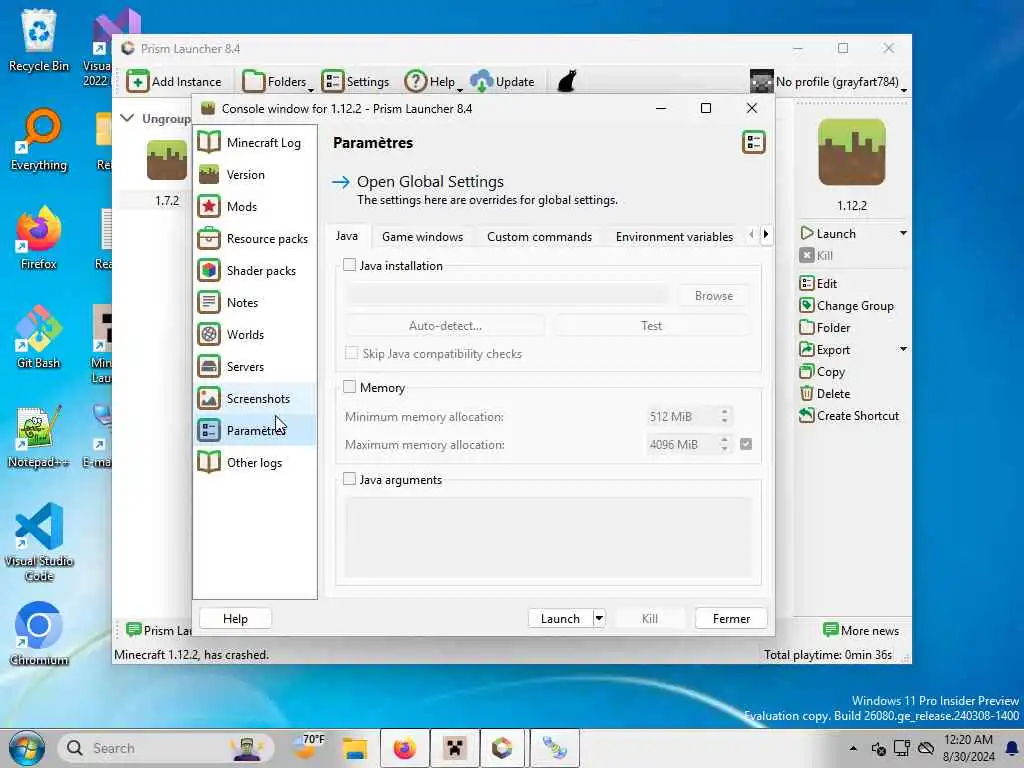Viewport: 1024px width, 768px height.
Task: Expand Launch dropdown arrow in side panel
Action: pyautogui.click(x=903, y=233)
